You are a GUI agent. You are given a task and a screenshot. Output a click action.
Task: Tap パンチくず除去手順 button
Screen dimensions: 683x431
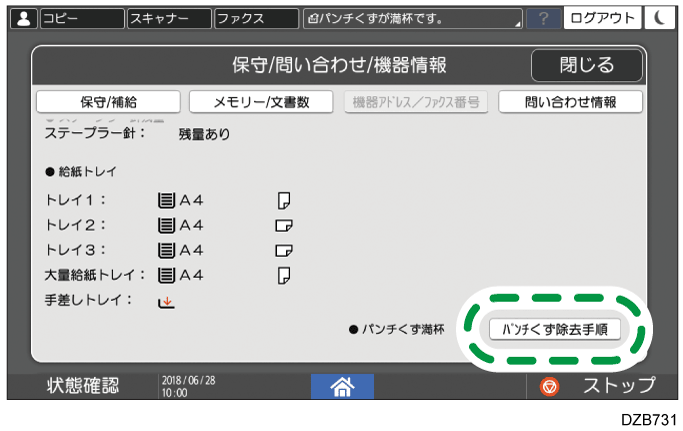[555, 329]
